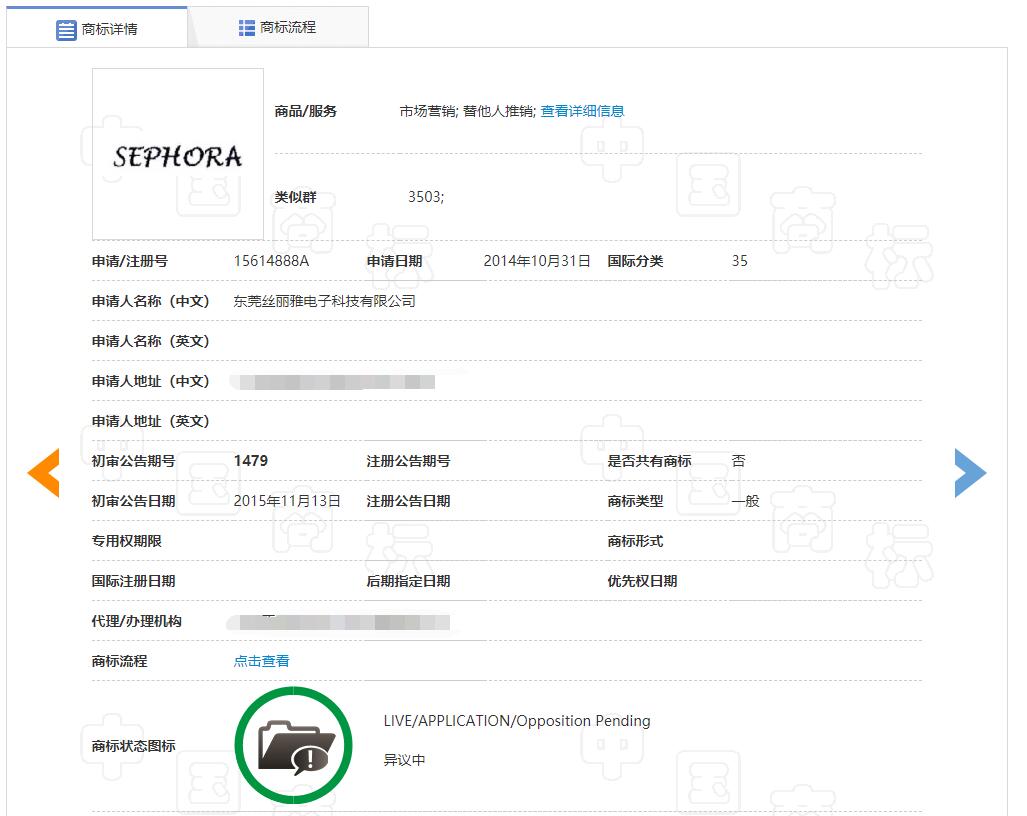Go to previous trademark with orange arrow
Screen dimensions: 1027x816
click(x=43, y=473)
